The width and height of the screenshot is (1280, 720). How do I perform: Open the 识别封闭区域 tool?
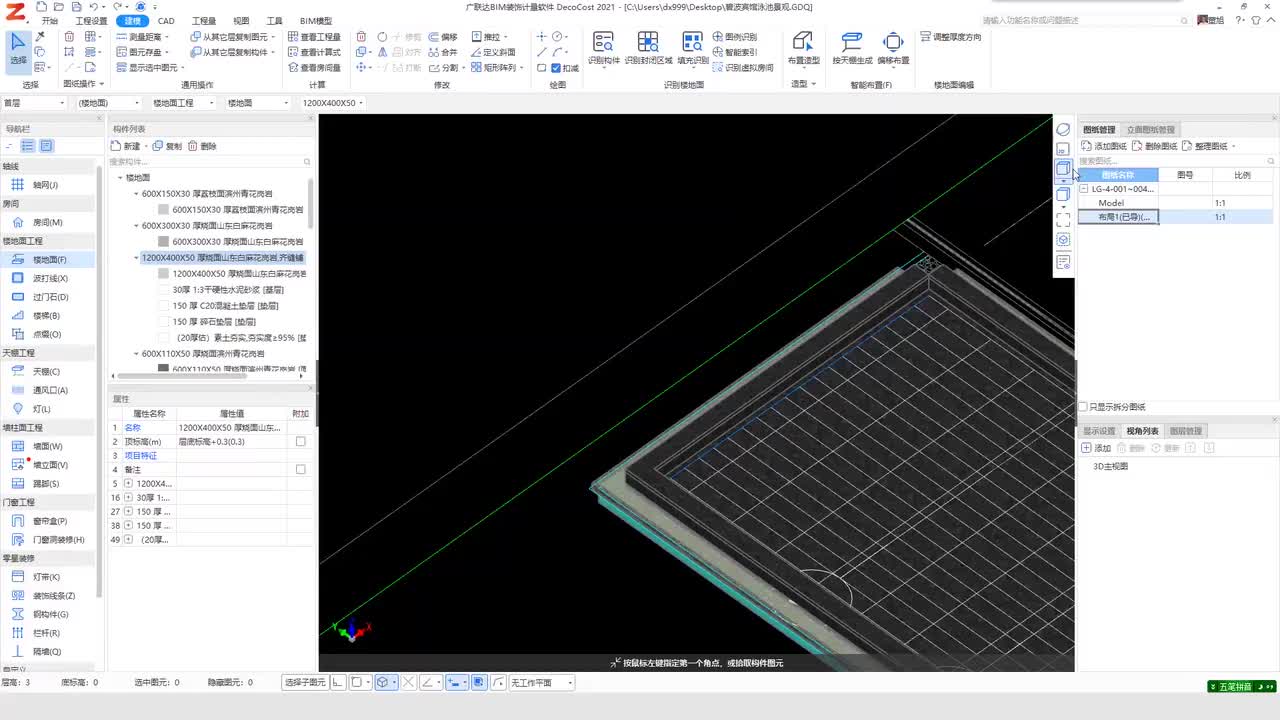coord(648,48)
